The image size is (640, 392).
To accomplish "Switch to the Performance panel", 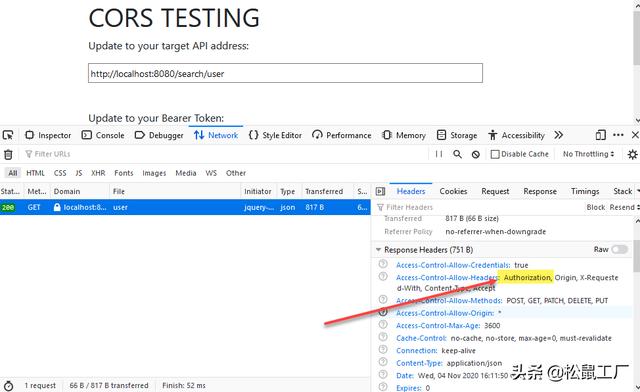I will [342, 135].
